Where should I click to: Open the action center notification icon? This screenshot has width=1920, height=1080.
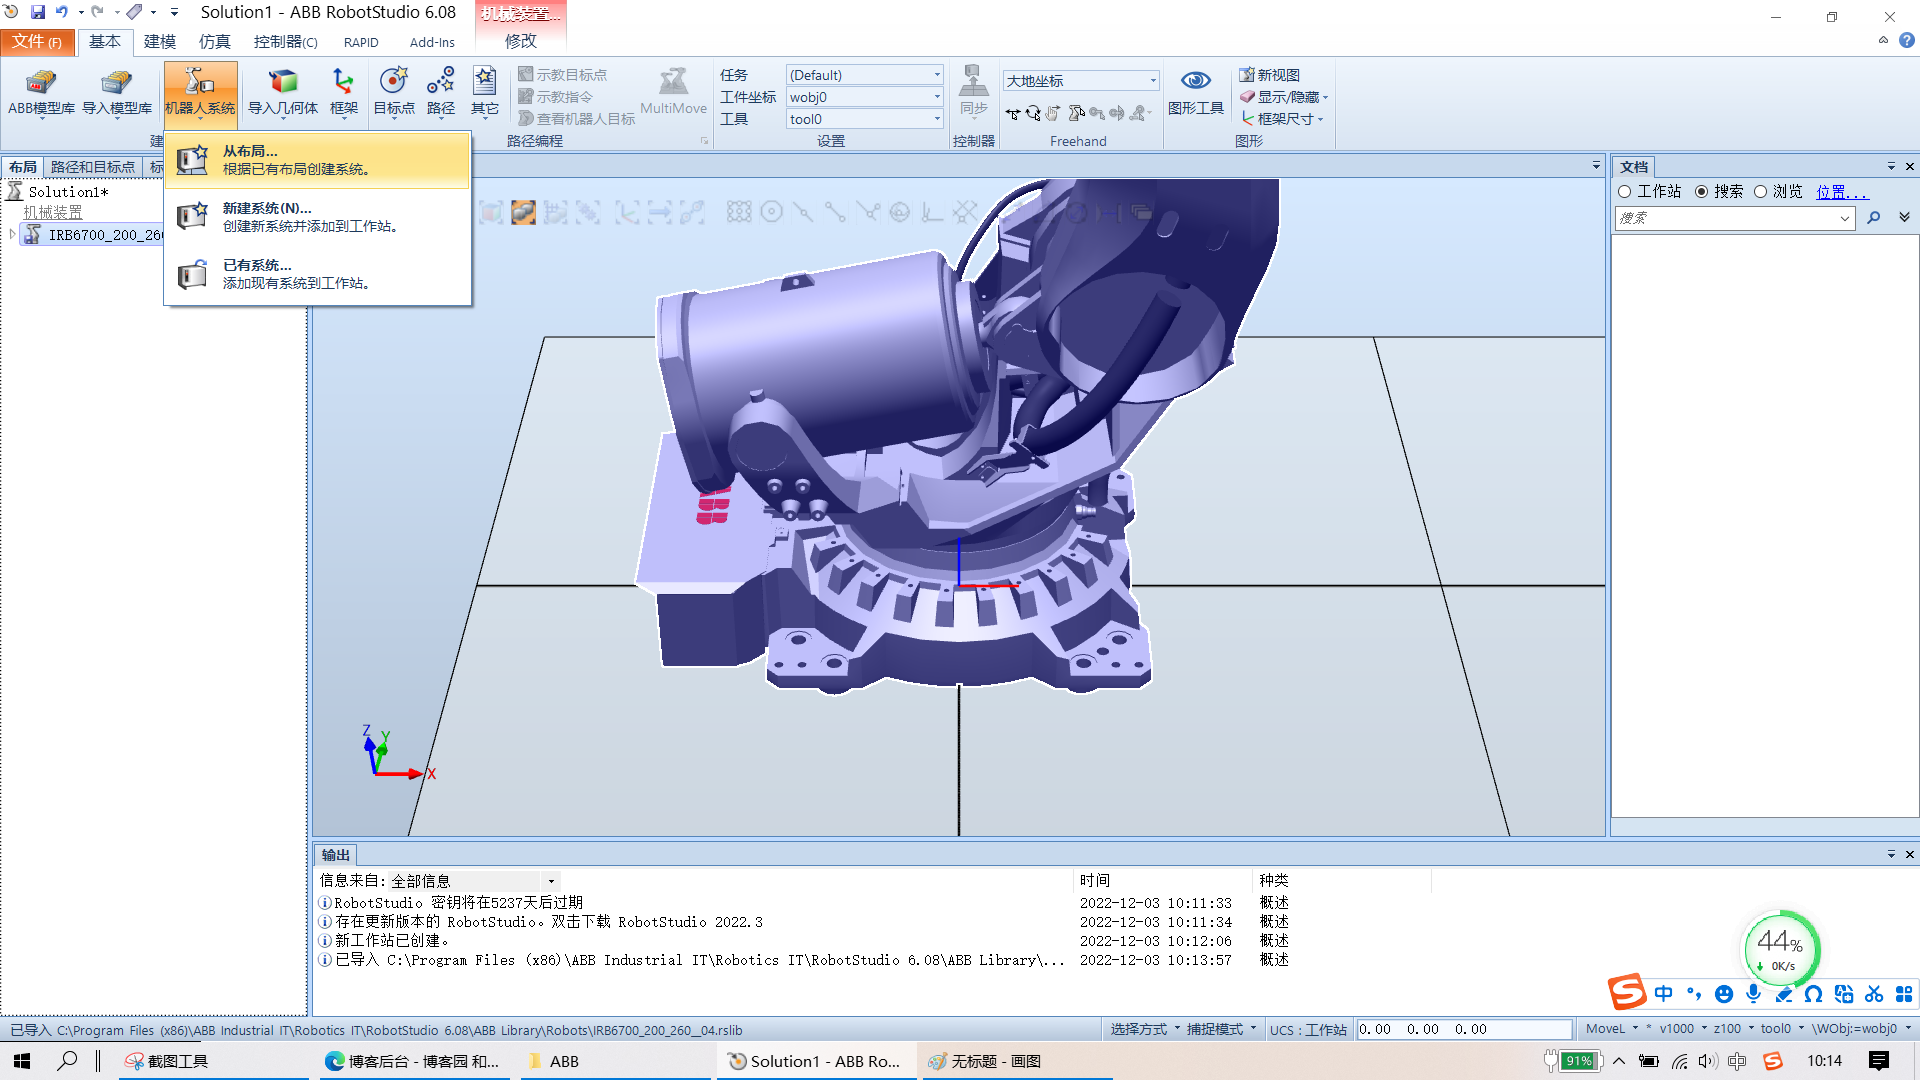pos(1879,1061)
